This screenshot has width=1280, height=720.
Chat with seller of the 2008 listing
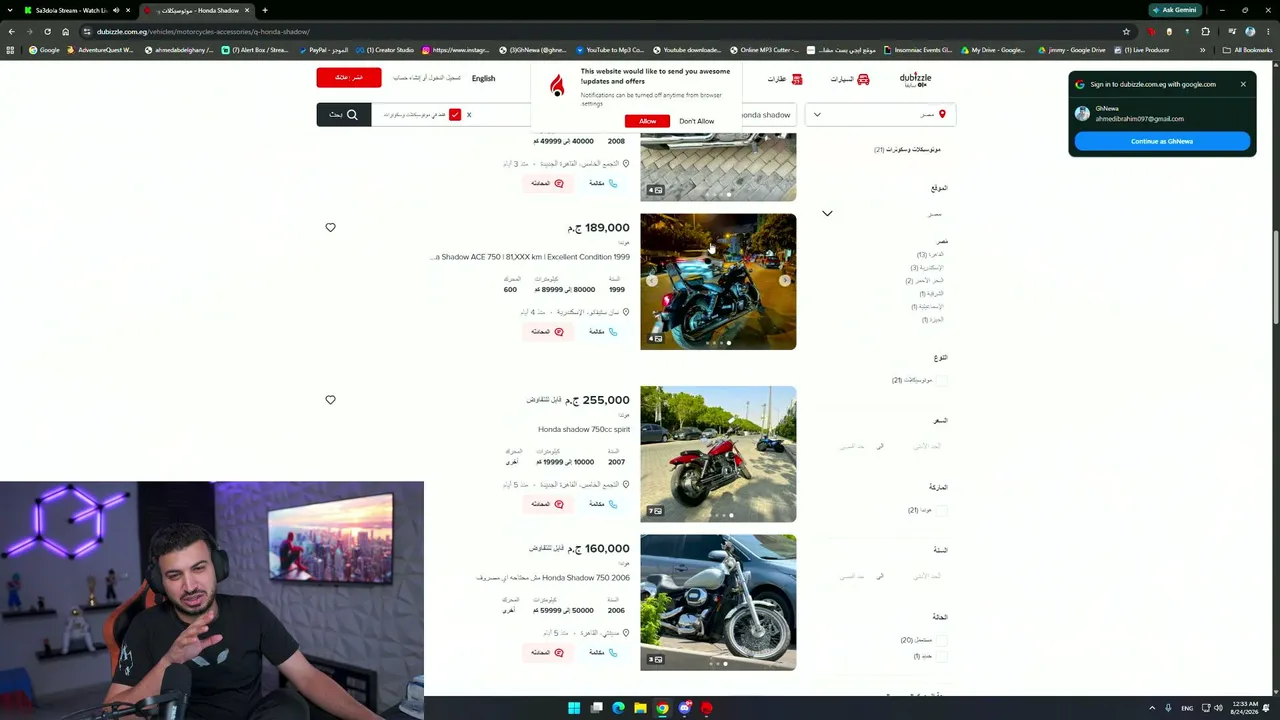tap(547, 183)
